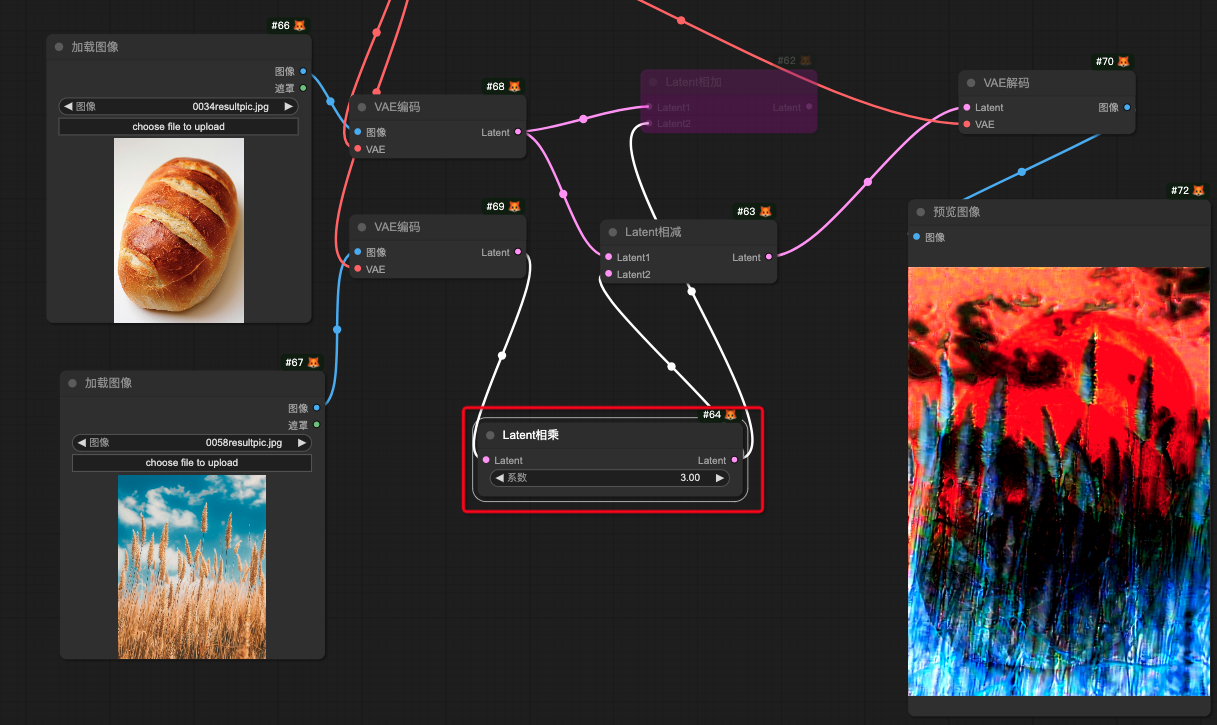Click 图像 input port of VAE编码 #68
This screenshot has height=725, width=1217.
coord(358,132)
